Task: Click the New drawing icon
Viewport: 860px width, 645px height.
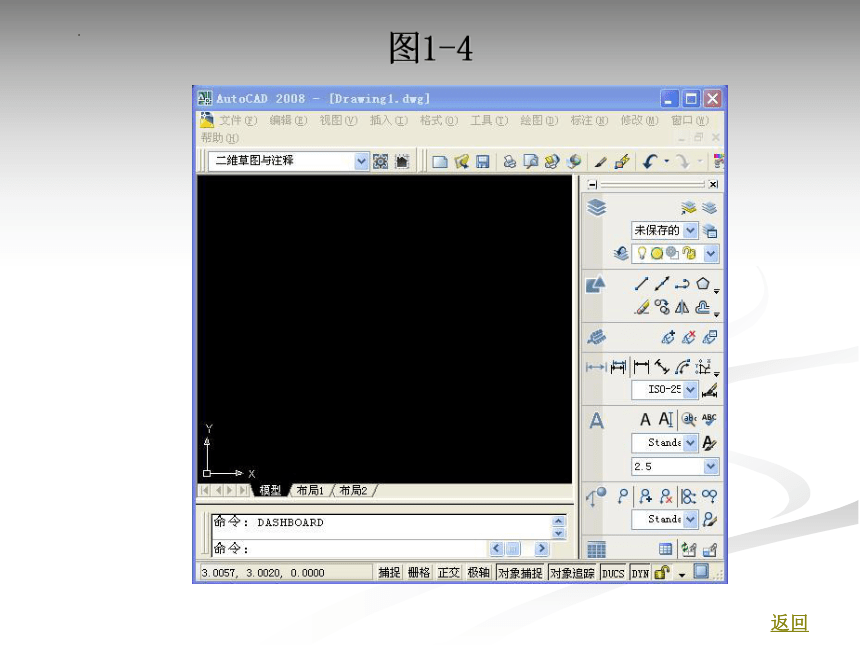Action: point(439,161)
